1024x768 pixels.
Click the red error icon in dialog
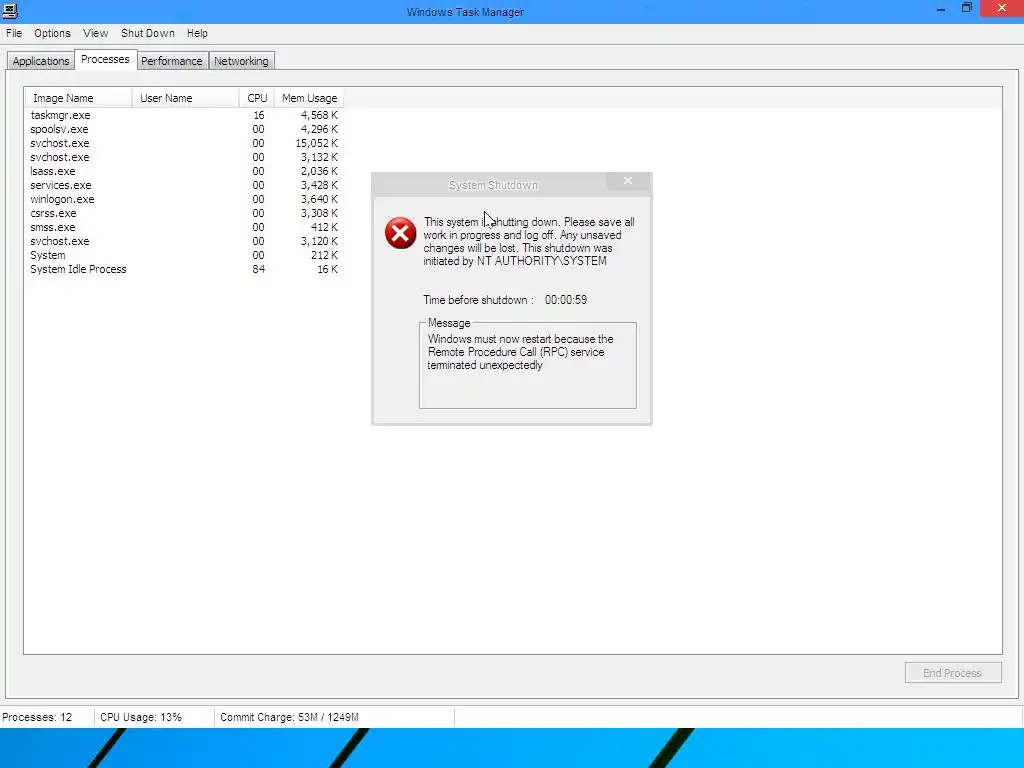(400, 233)
